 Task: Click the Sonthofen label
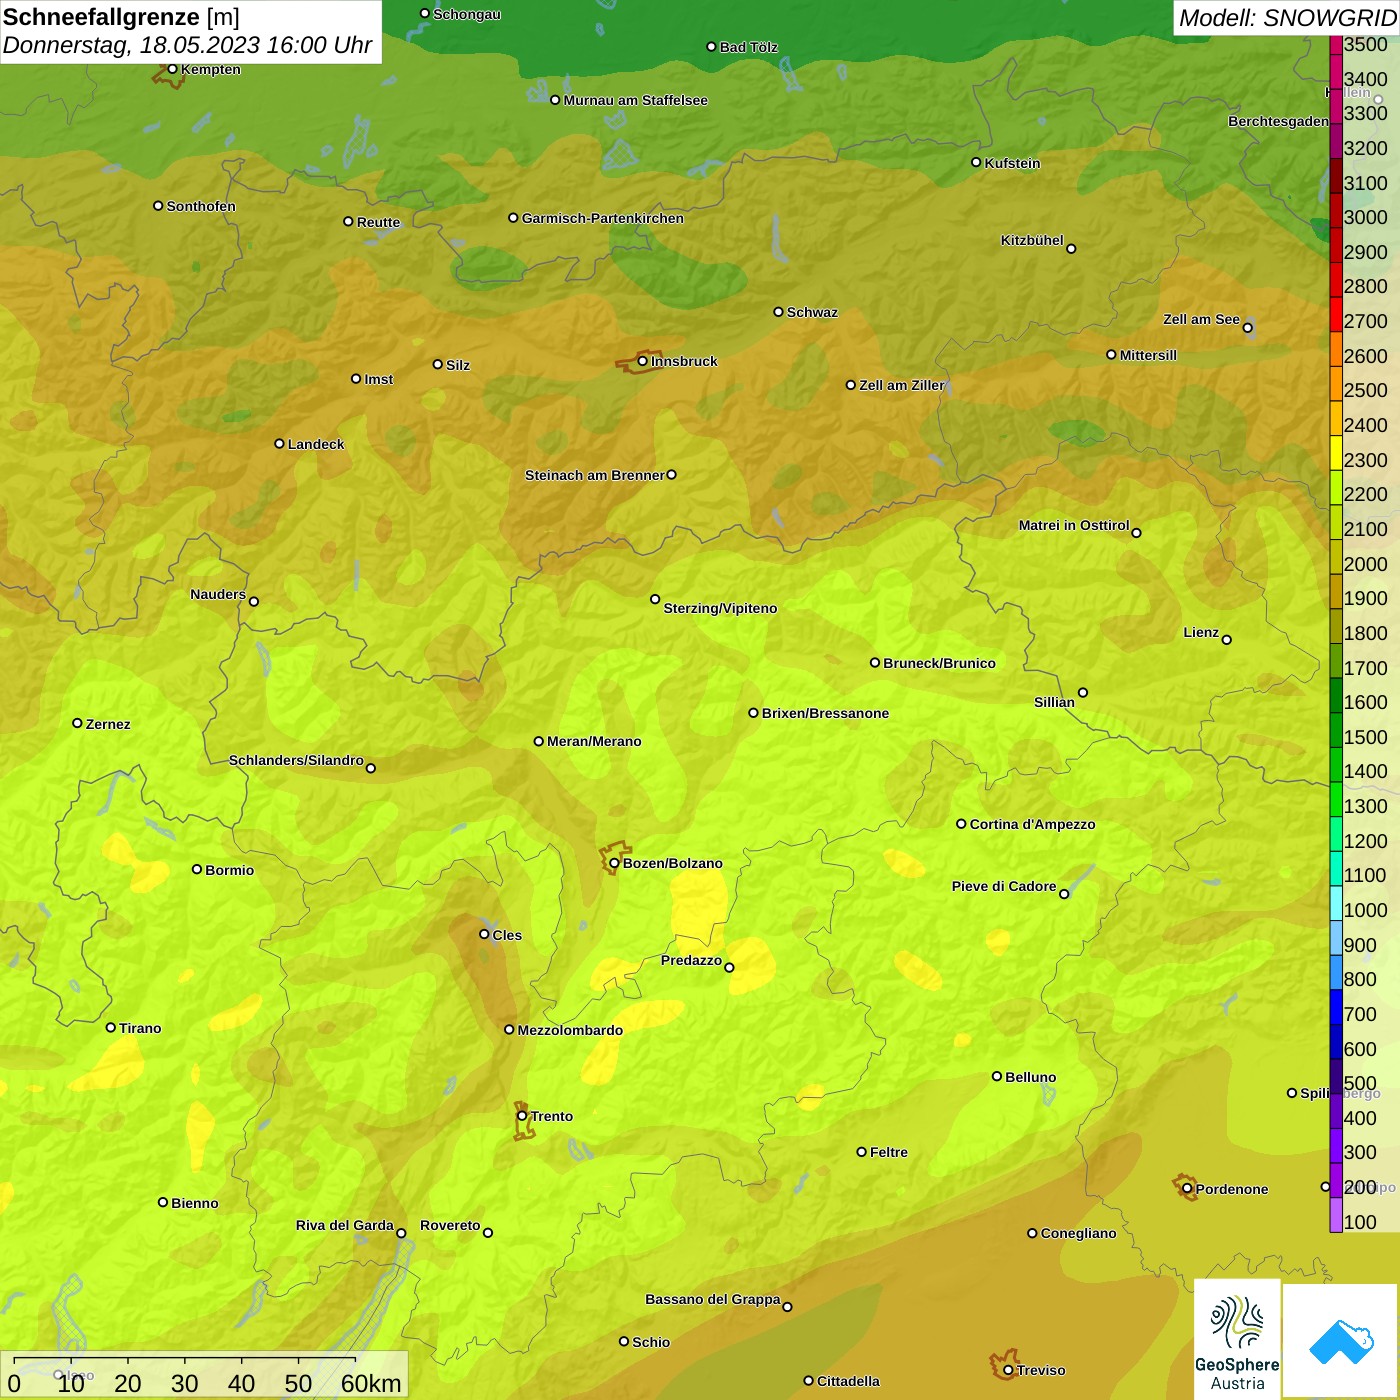click(201, 206)
